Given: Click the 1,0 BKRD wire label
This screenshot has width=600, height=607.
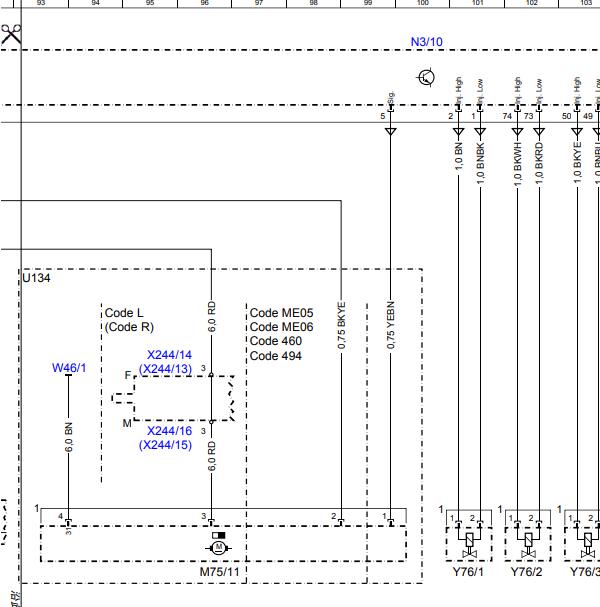Looking at the screenshot, I should (539, 163).
